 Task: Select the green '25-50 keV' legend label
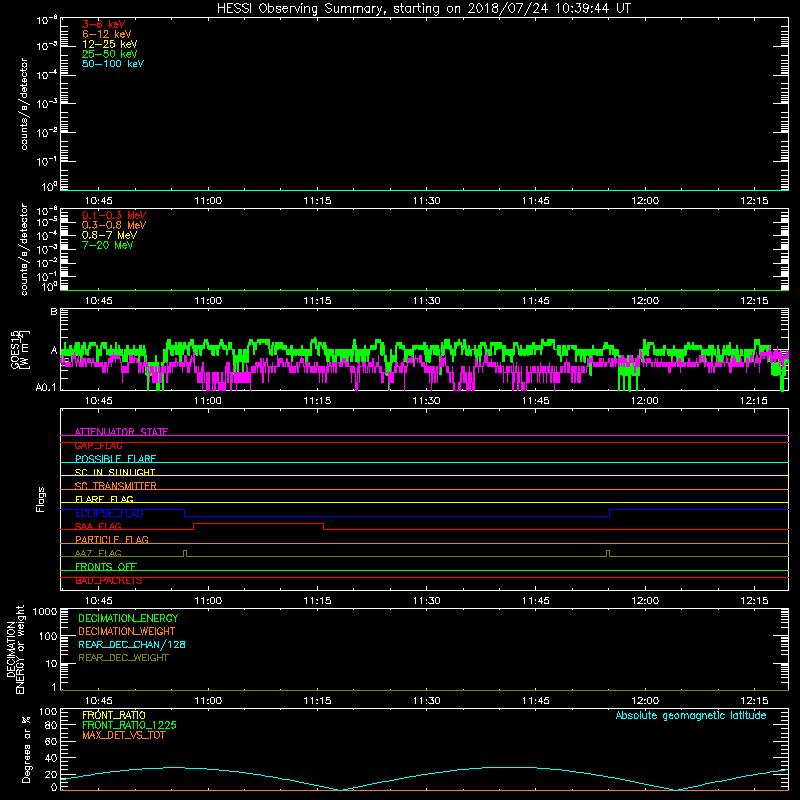[110, 54]
